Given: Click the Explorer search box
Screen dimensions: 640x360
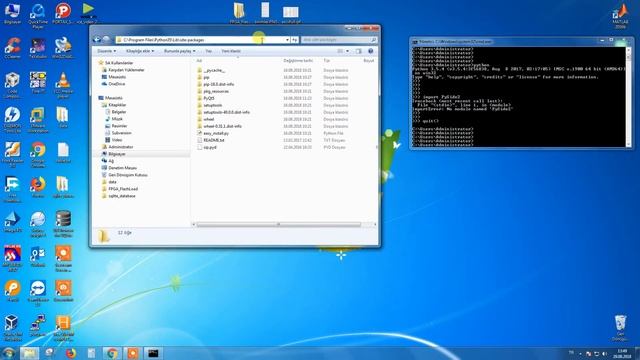Looking at the screenshot, I should coord(339,40).
